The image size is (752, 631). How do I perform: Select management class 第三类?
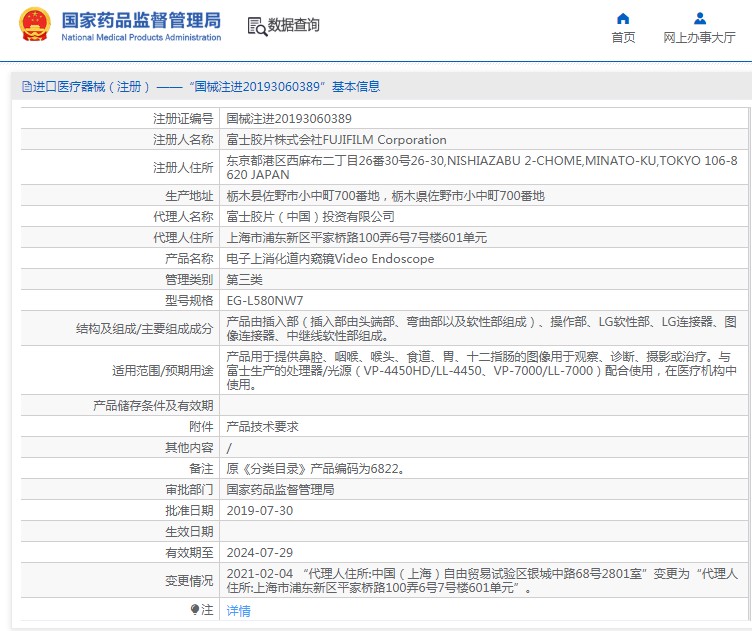tap(245, 280)
